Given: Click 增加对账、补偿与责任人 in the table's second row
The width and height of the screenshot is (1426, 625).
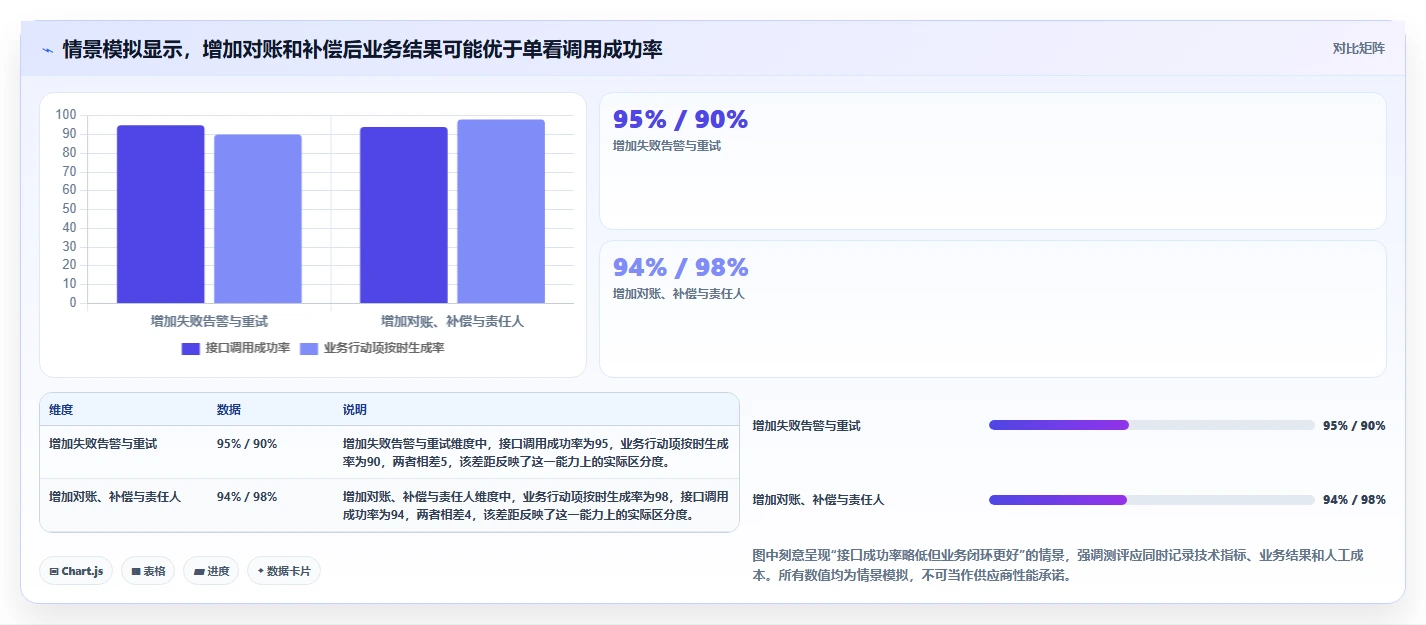Looking at the screenshot, I should click(115, 497).
